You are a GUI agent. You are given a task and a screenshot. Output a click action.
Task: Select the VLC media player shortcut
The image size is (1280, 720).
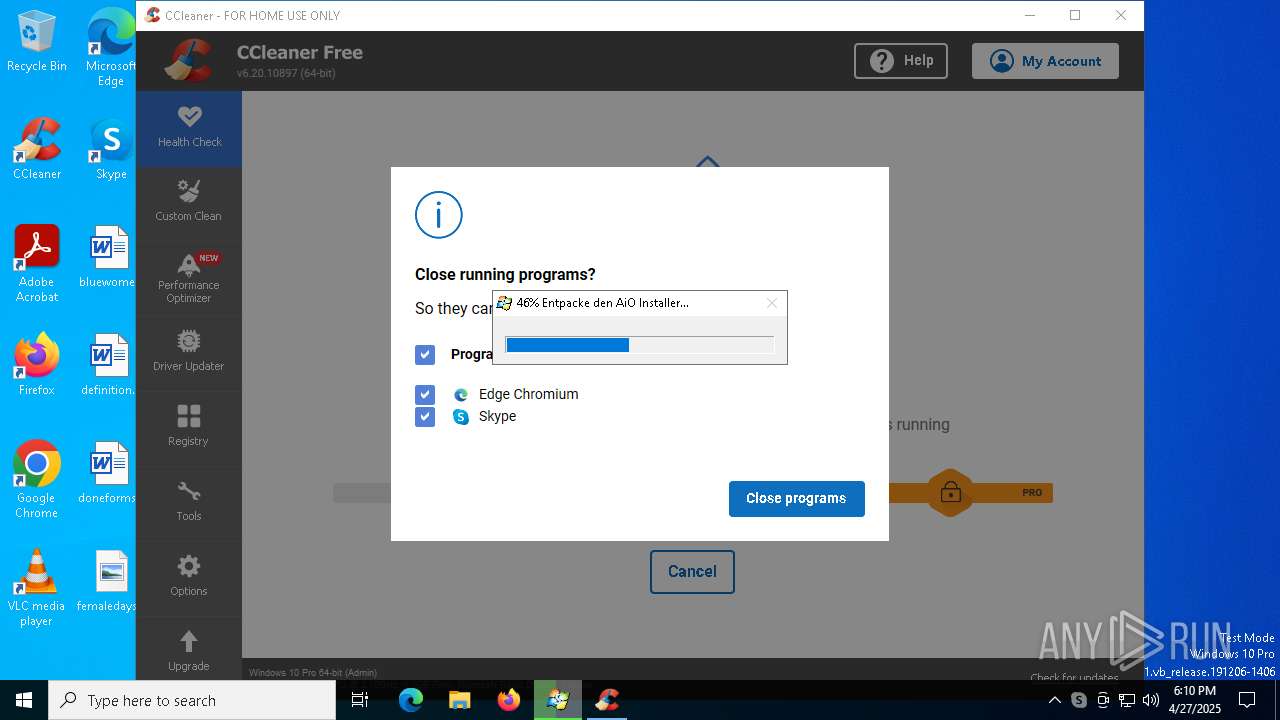[x=37, y=587]
